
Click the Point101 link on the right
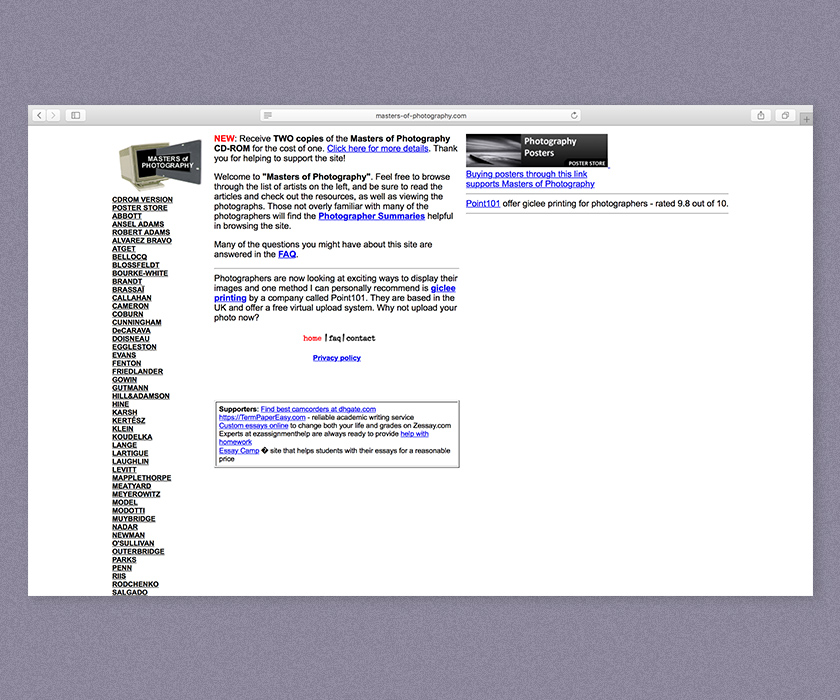pyautogui.click(x=482, y=204)
